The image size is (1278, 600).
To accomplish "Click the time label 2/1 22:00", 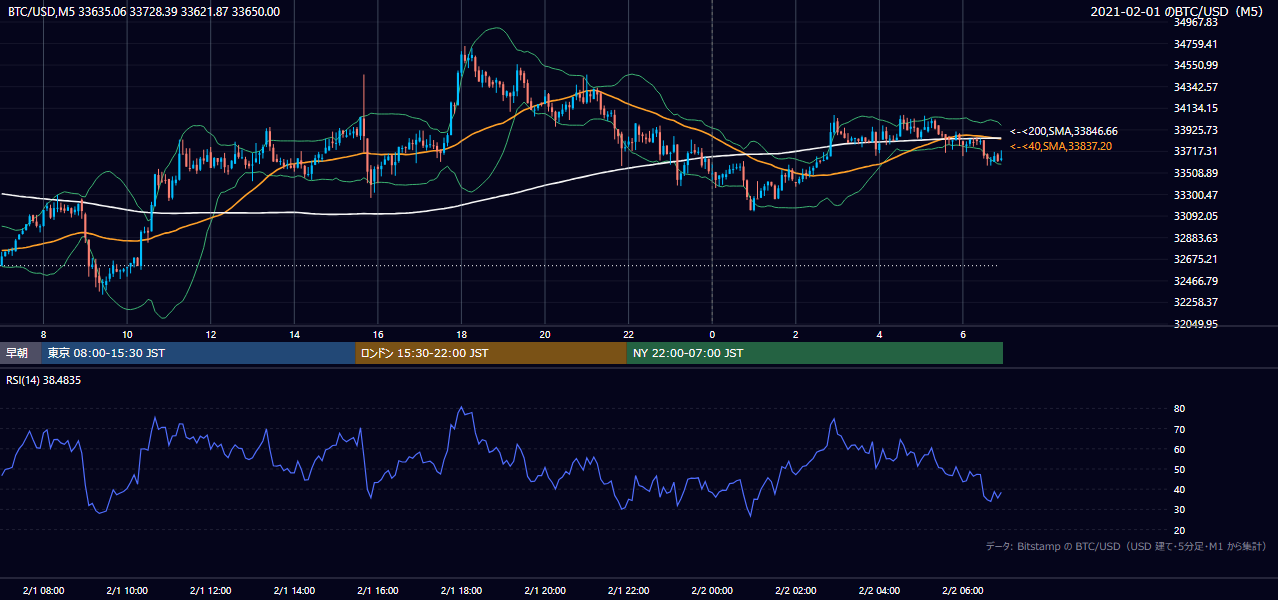I will click(x=628, y=590).
